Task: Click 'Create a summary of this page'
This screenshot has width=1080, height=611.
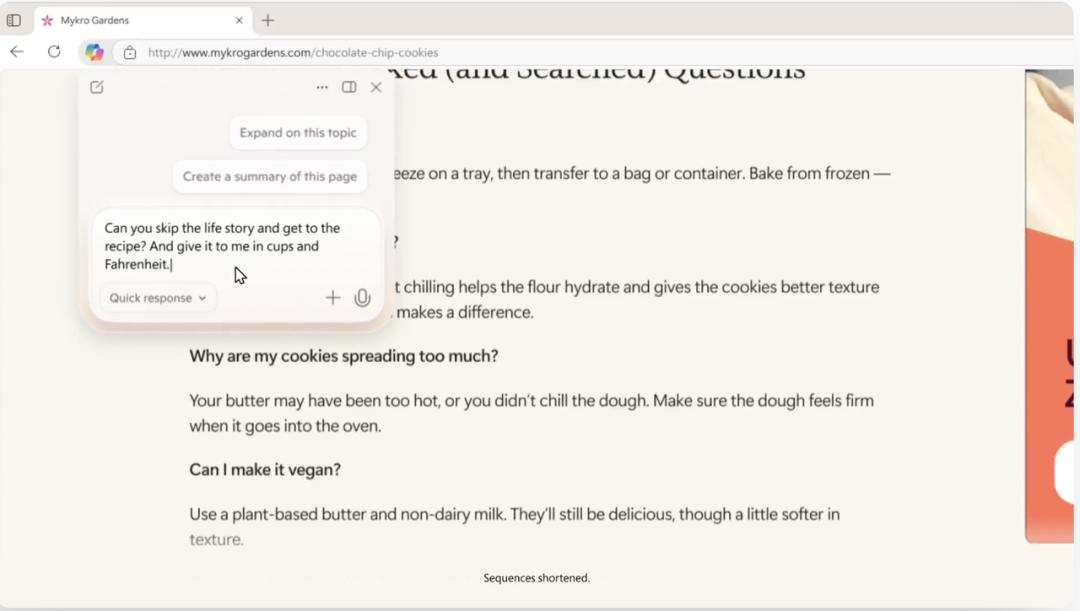Action: tap(270, 176)
